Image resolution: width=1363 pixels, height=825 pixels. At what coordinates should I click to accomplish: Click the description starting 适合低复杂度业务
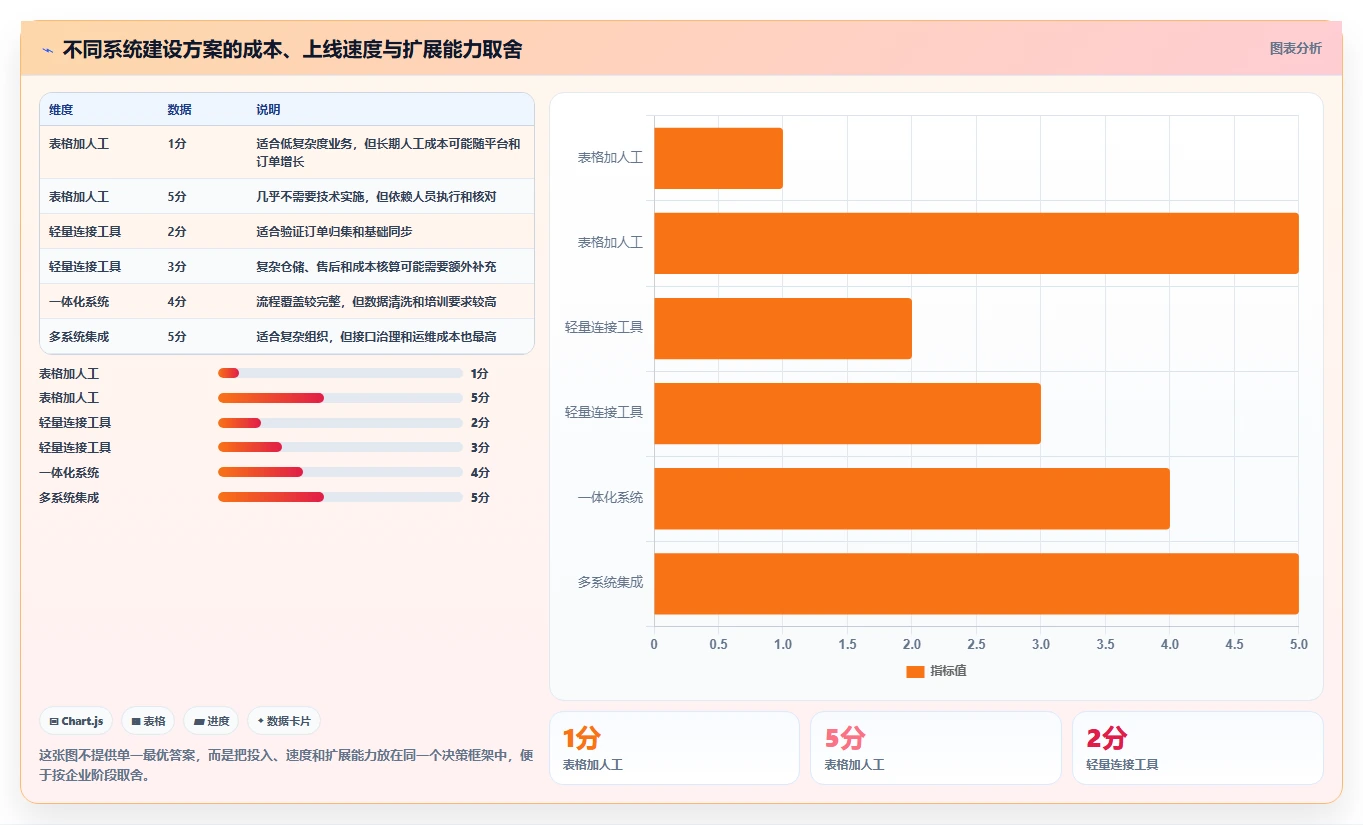point(388,152)
